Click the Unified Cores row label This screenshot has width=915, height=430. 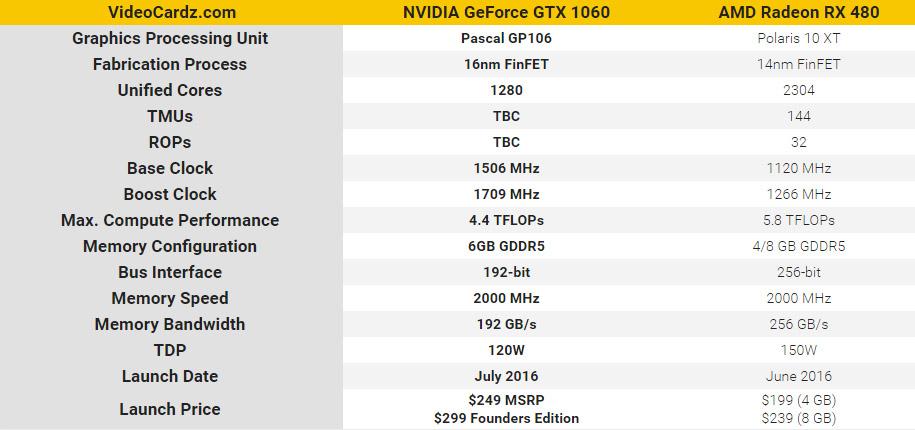(x=170, y=90)
